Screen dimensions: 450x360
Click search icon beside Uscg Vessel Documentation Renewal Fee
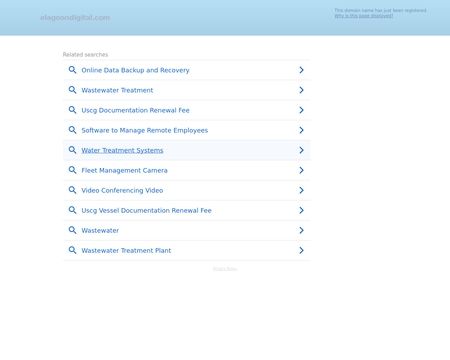pos(72,210)
